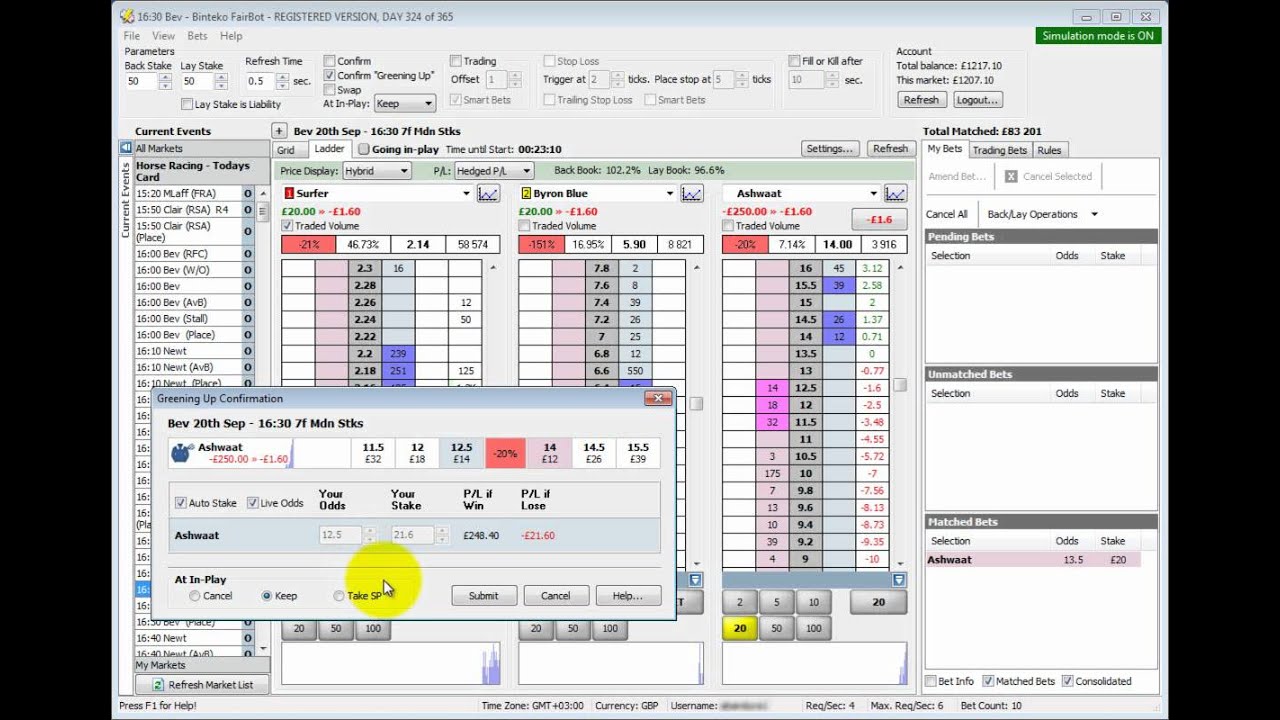Uncheck Auto Stake in dialog
The width and height of the screenshot is (1280, 720).
click(181, 503)
